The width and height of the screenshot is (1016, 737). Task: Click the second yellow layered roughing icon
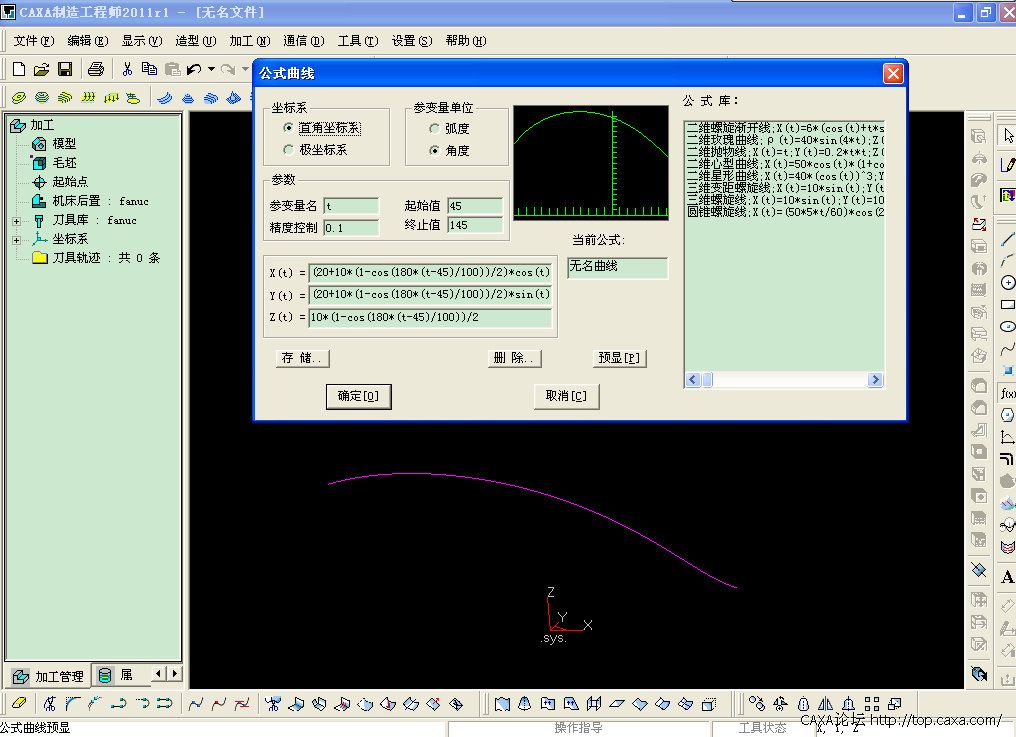click(x=41, y=98)
